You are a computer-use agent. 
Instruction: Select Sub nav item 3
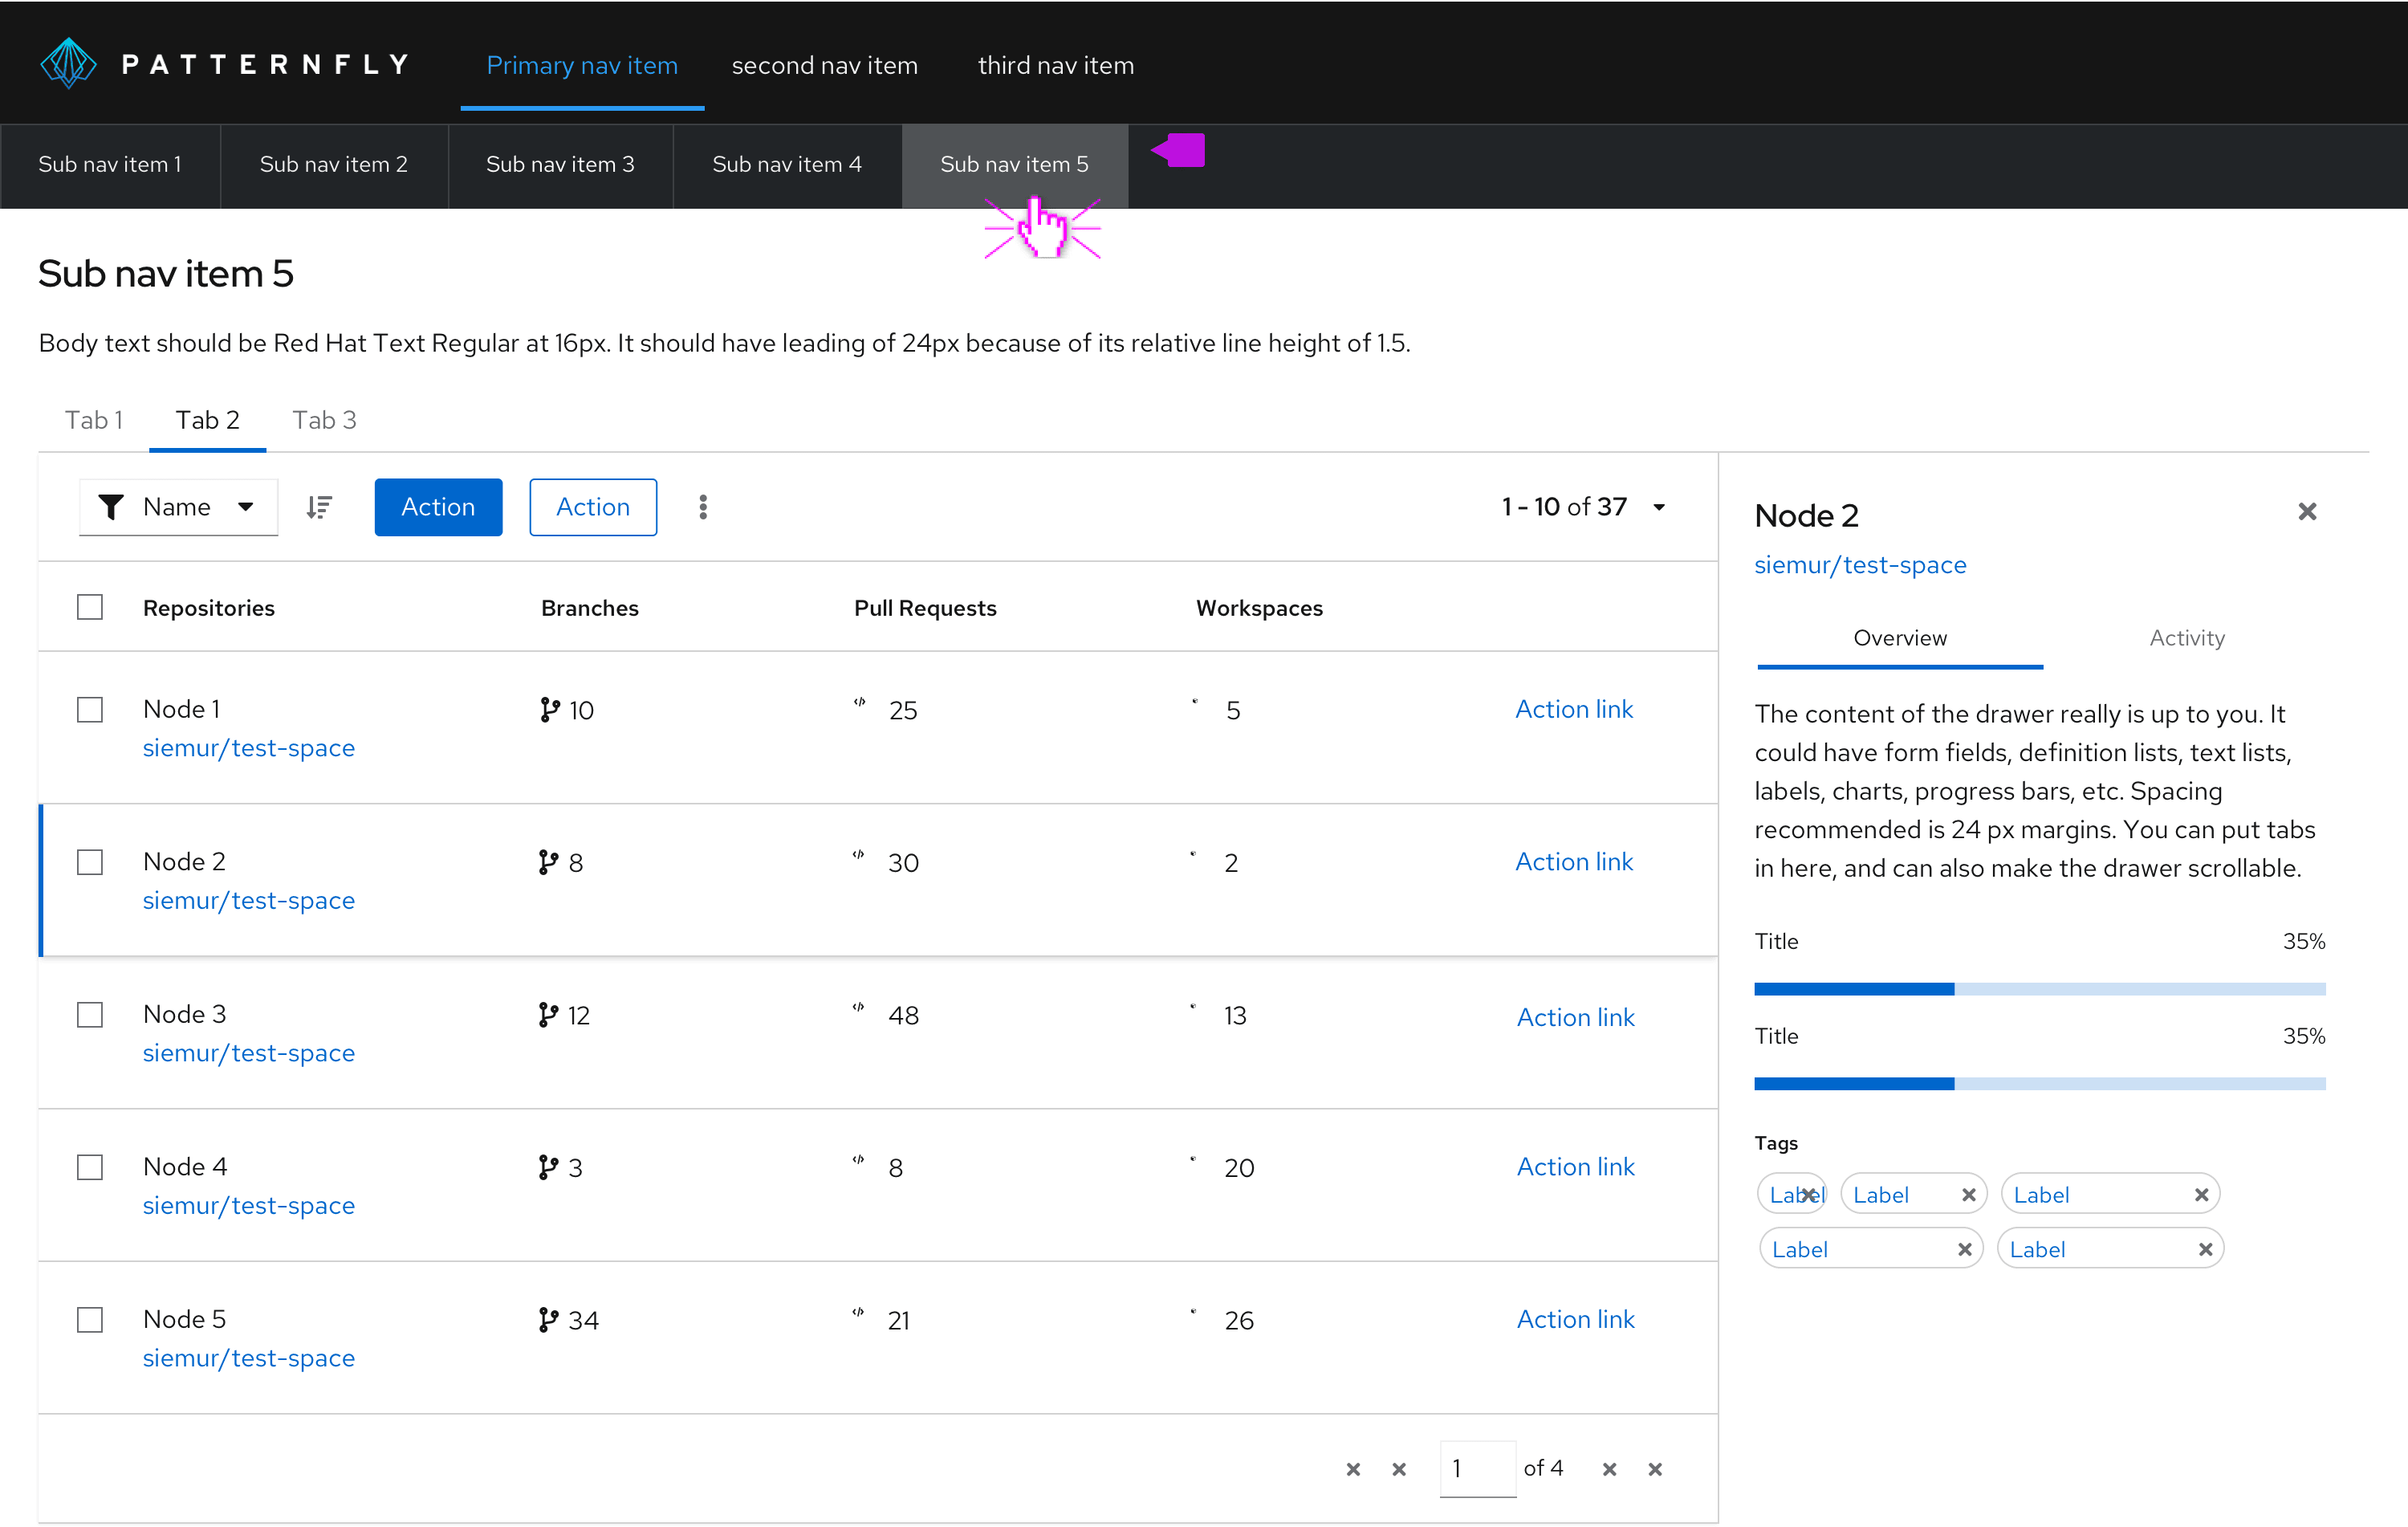[560, 165]
